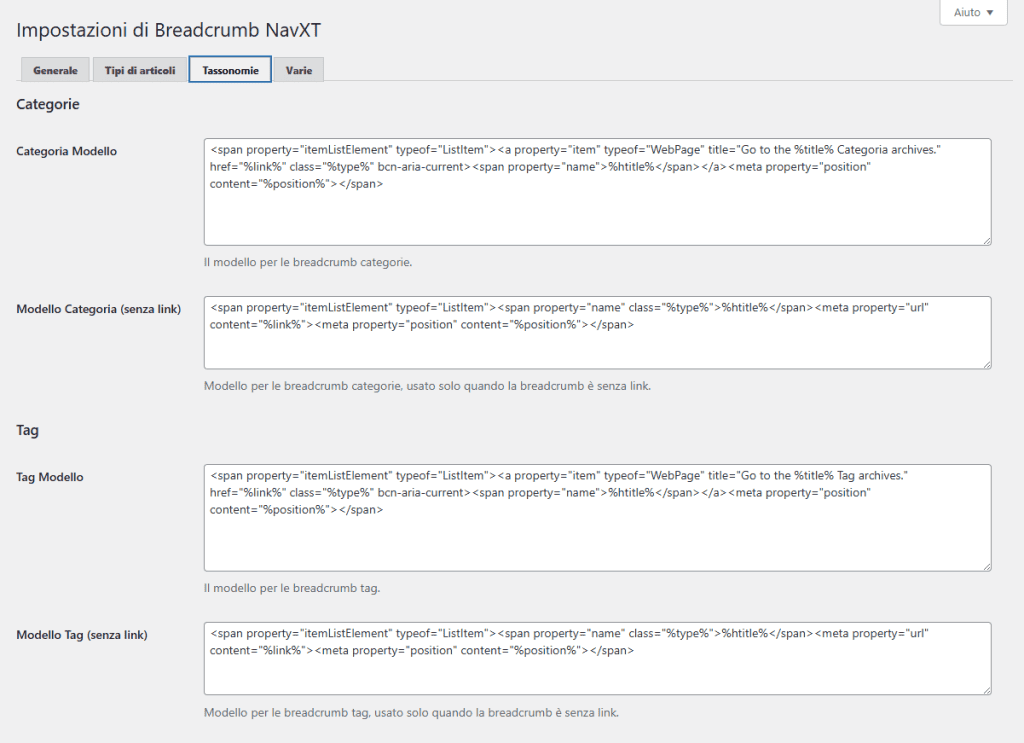Switch to the Varie tab
Viewport: 1024px width, 743px height.
[298, 69]
